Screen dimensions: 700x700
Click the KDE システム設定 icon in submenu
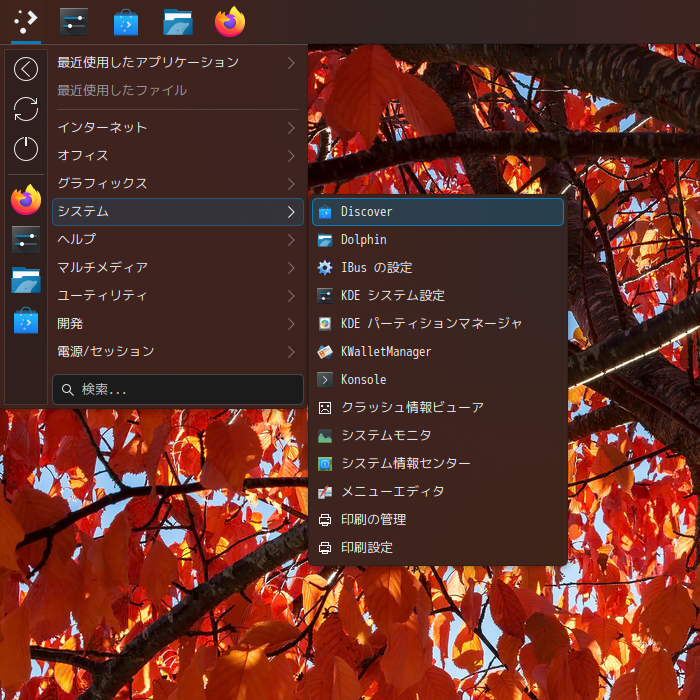[x=325, y=296]
